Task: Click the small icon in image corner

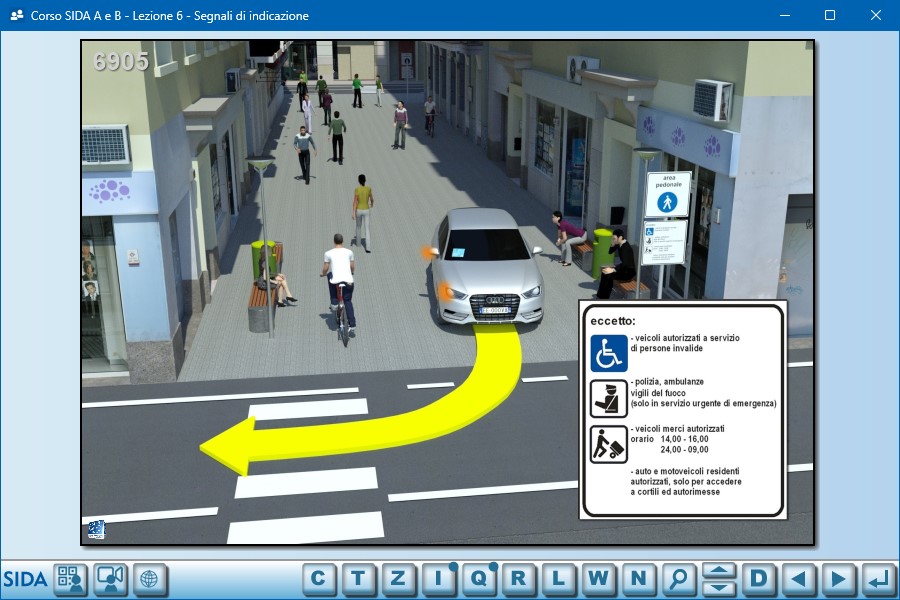Action: (x=96, y=529)
